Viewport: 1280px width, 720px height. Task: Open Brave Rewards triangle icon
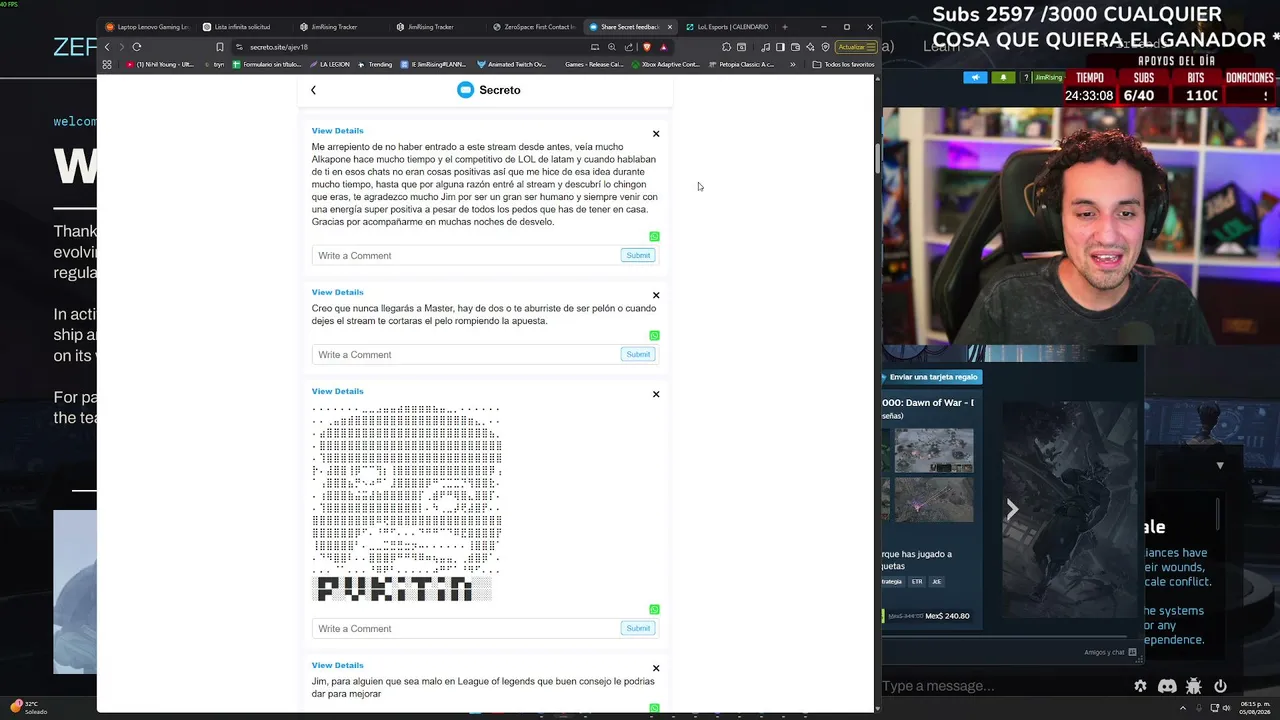pyautogui.click(x=663, y=47)
